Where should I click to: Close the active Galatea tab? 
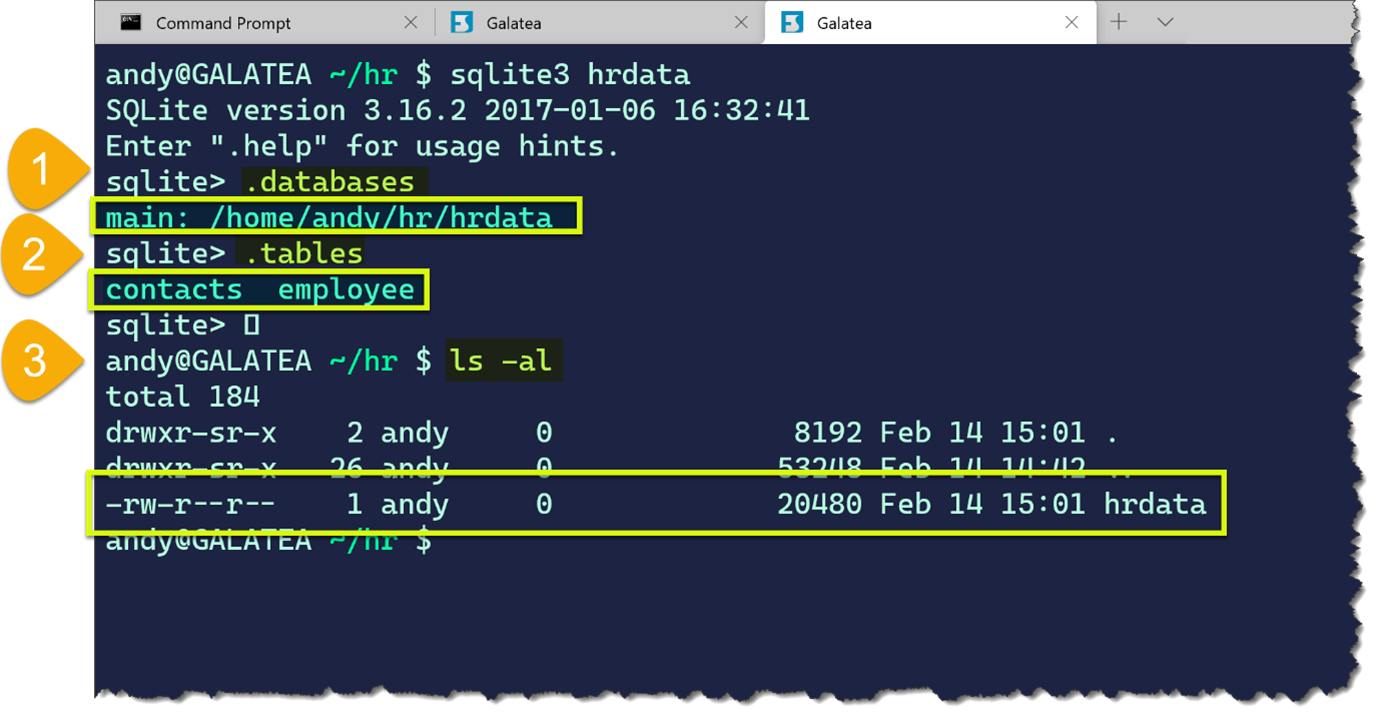[1071, 23]
